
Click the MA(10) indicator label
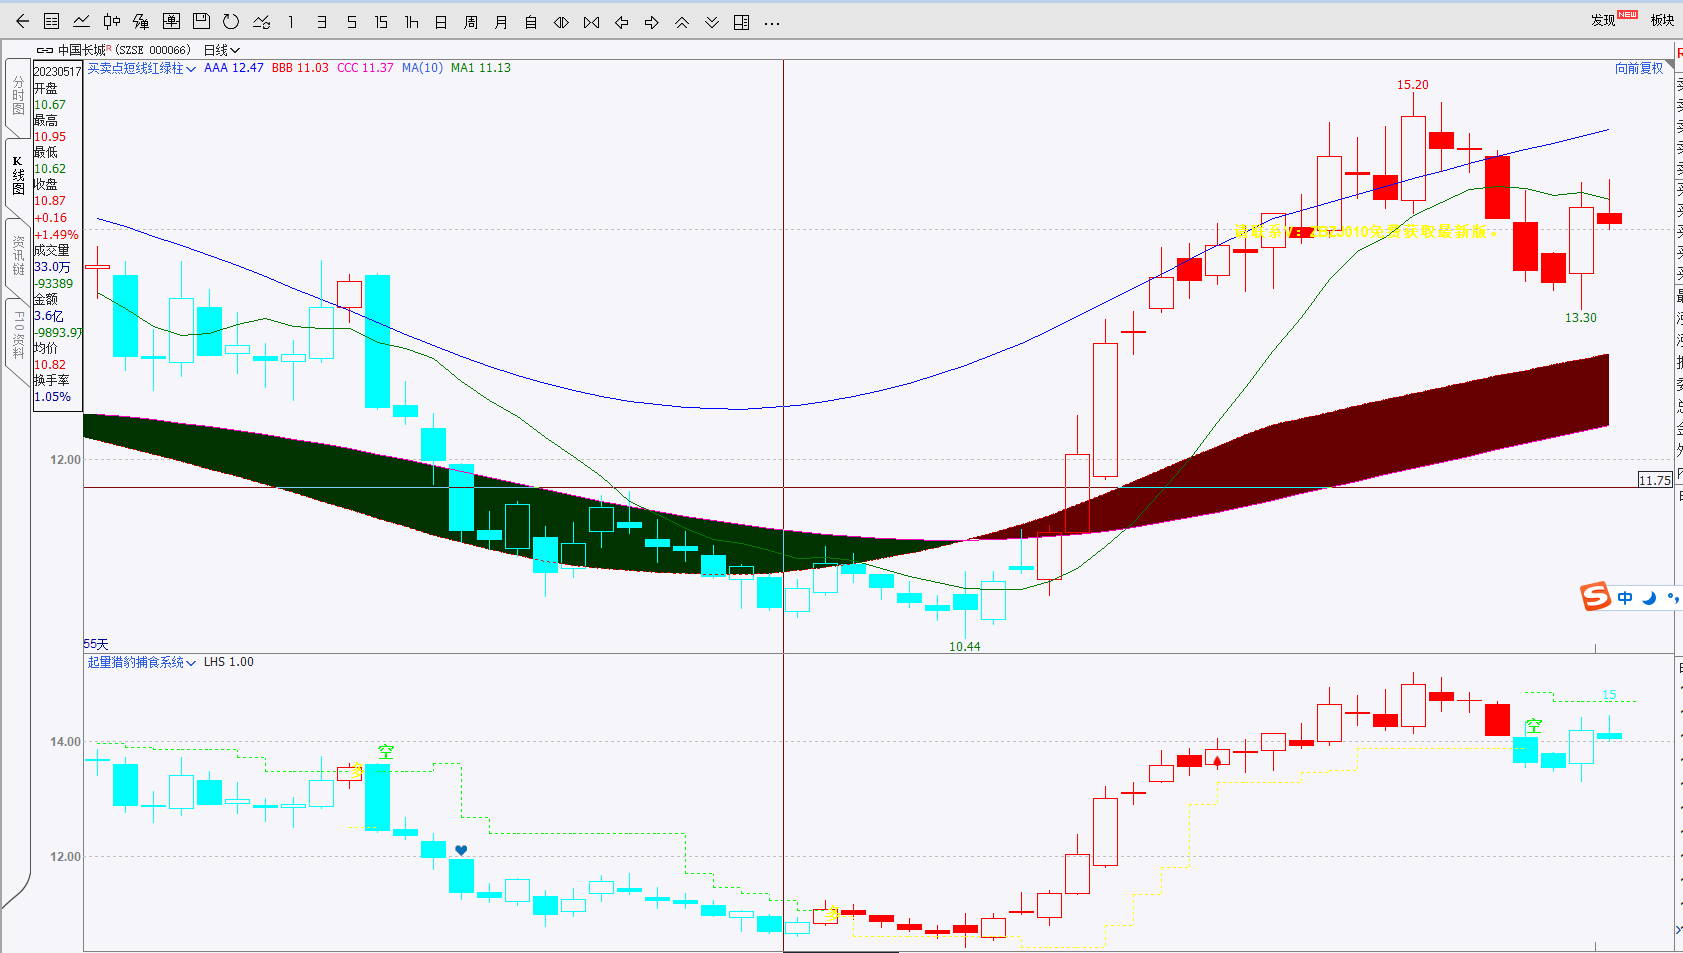click(422, 68)
